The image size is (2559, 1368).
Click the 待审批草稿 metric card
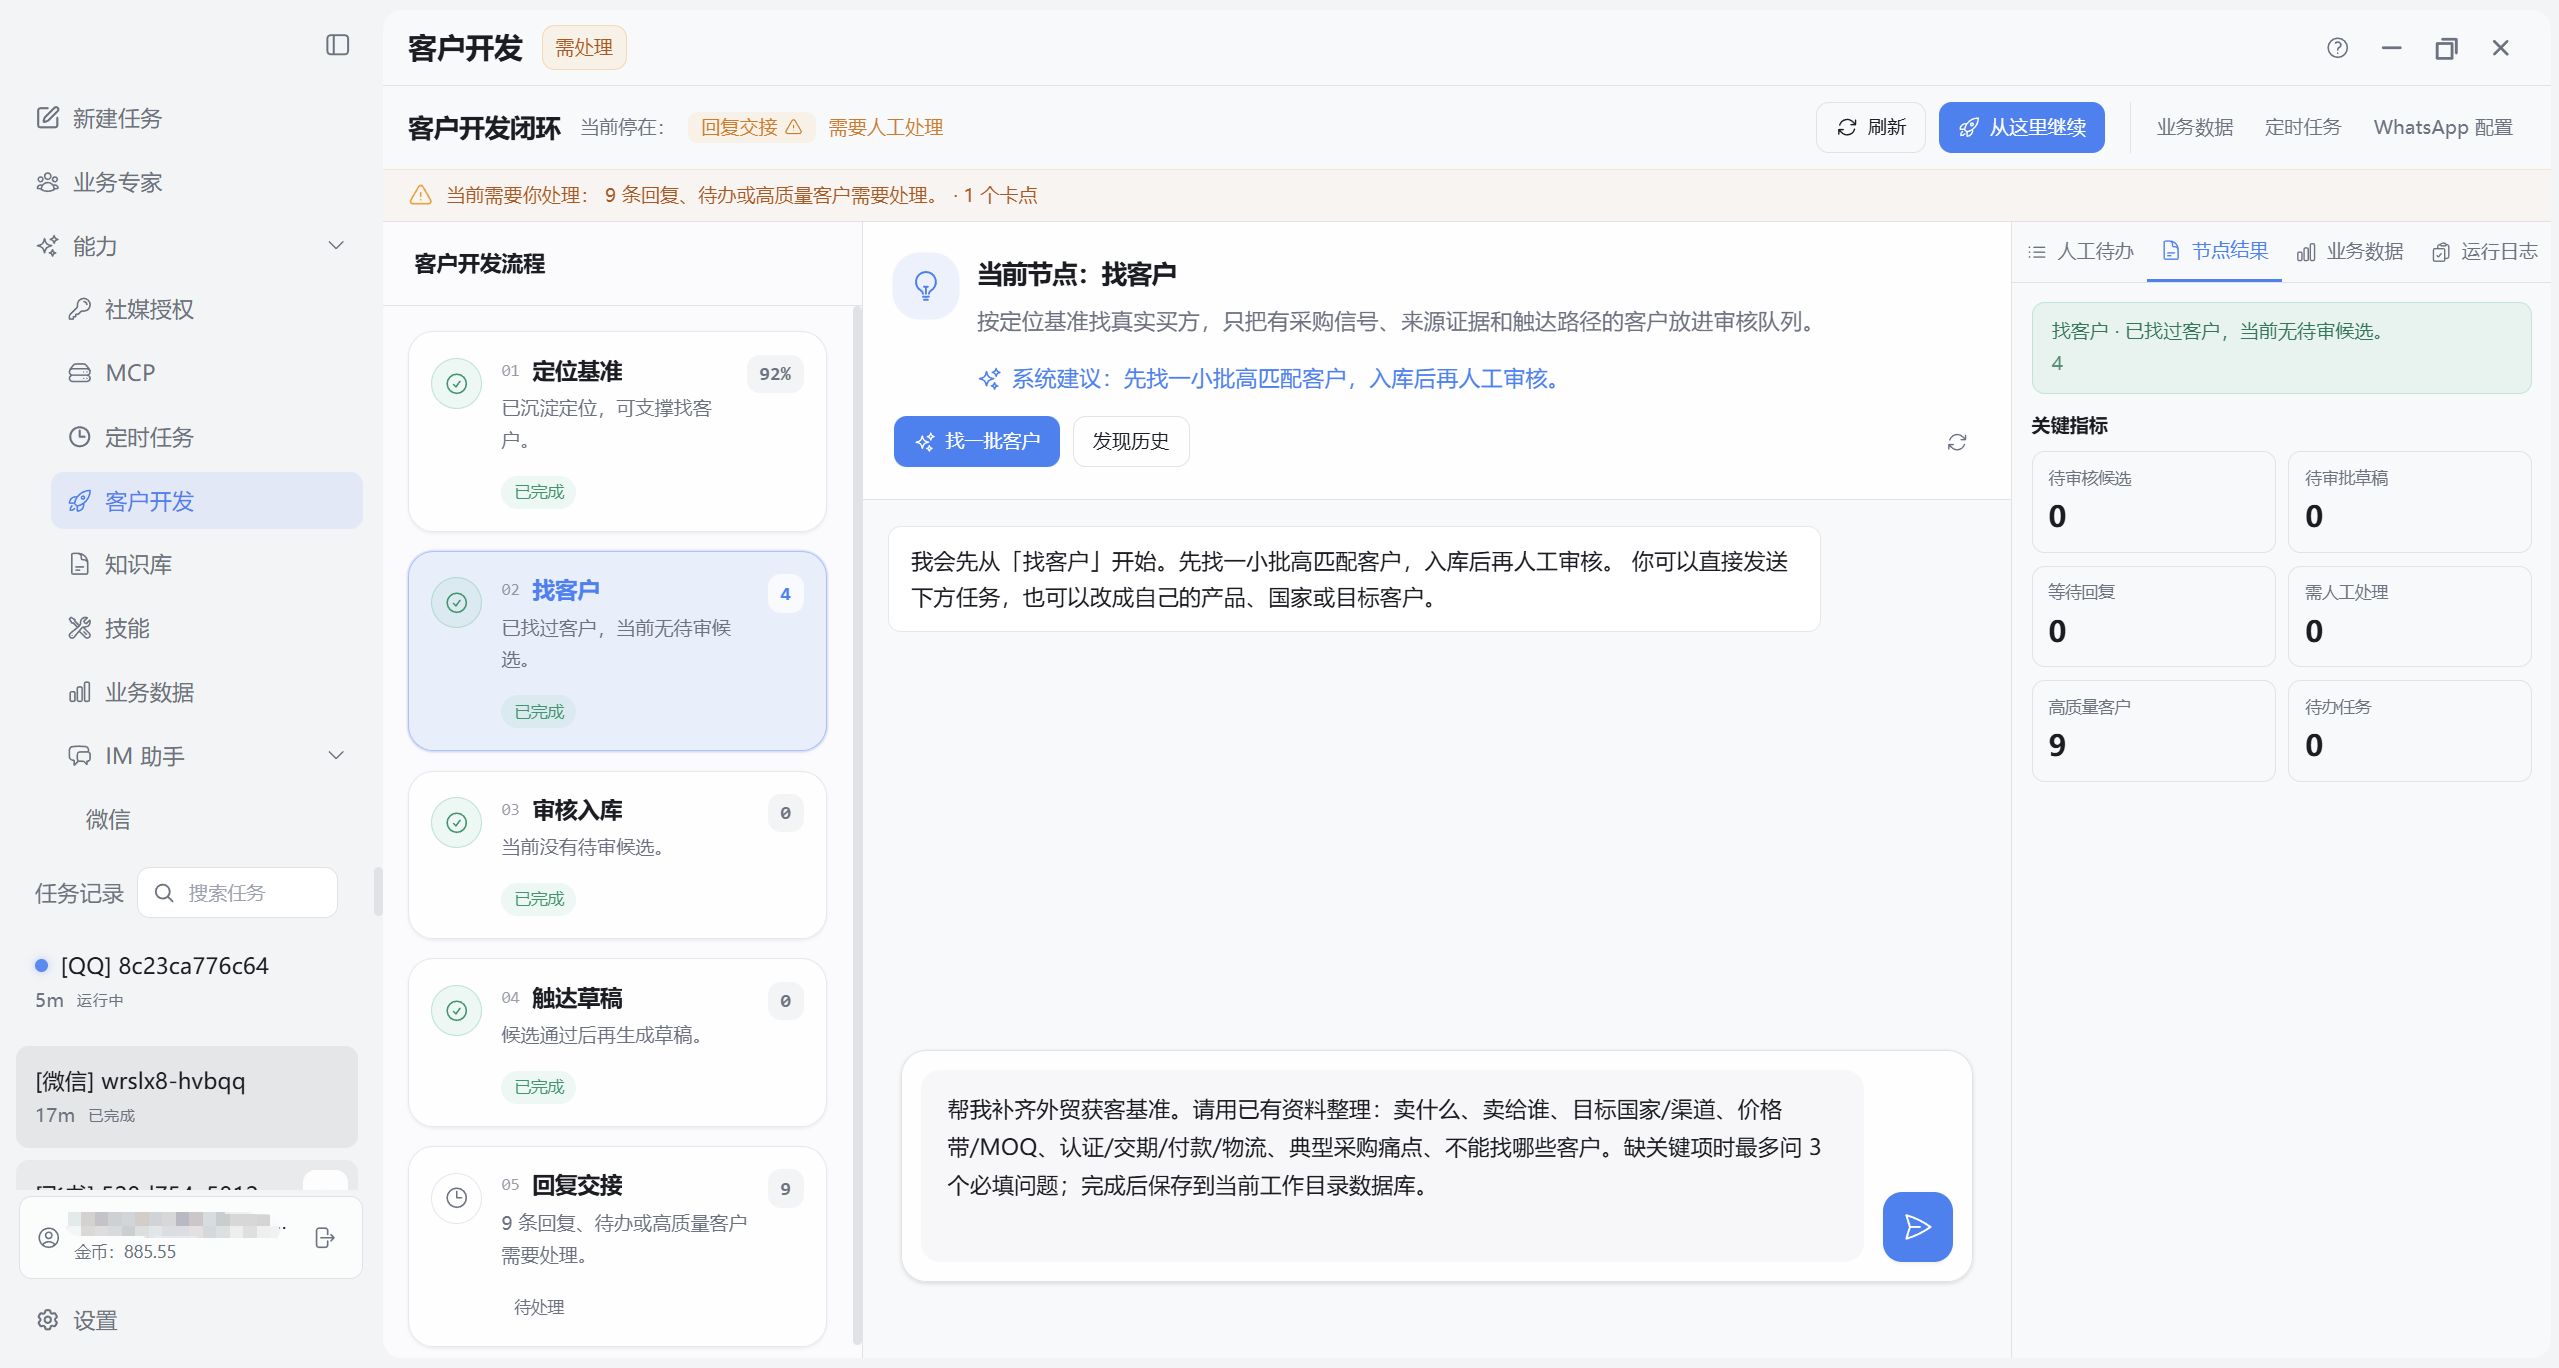click(2409, 502)
